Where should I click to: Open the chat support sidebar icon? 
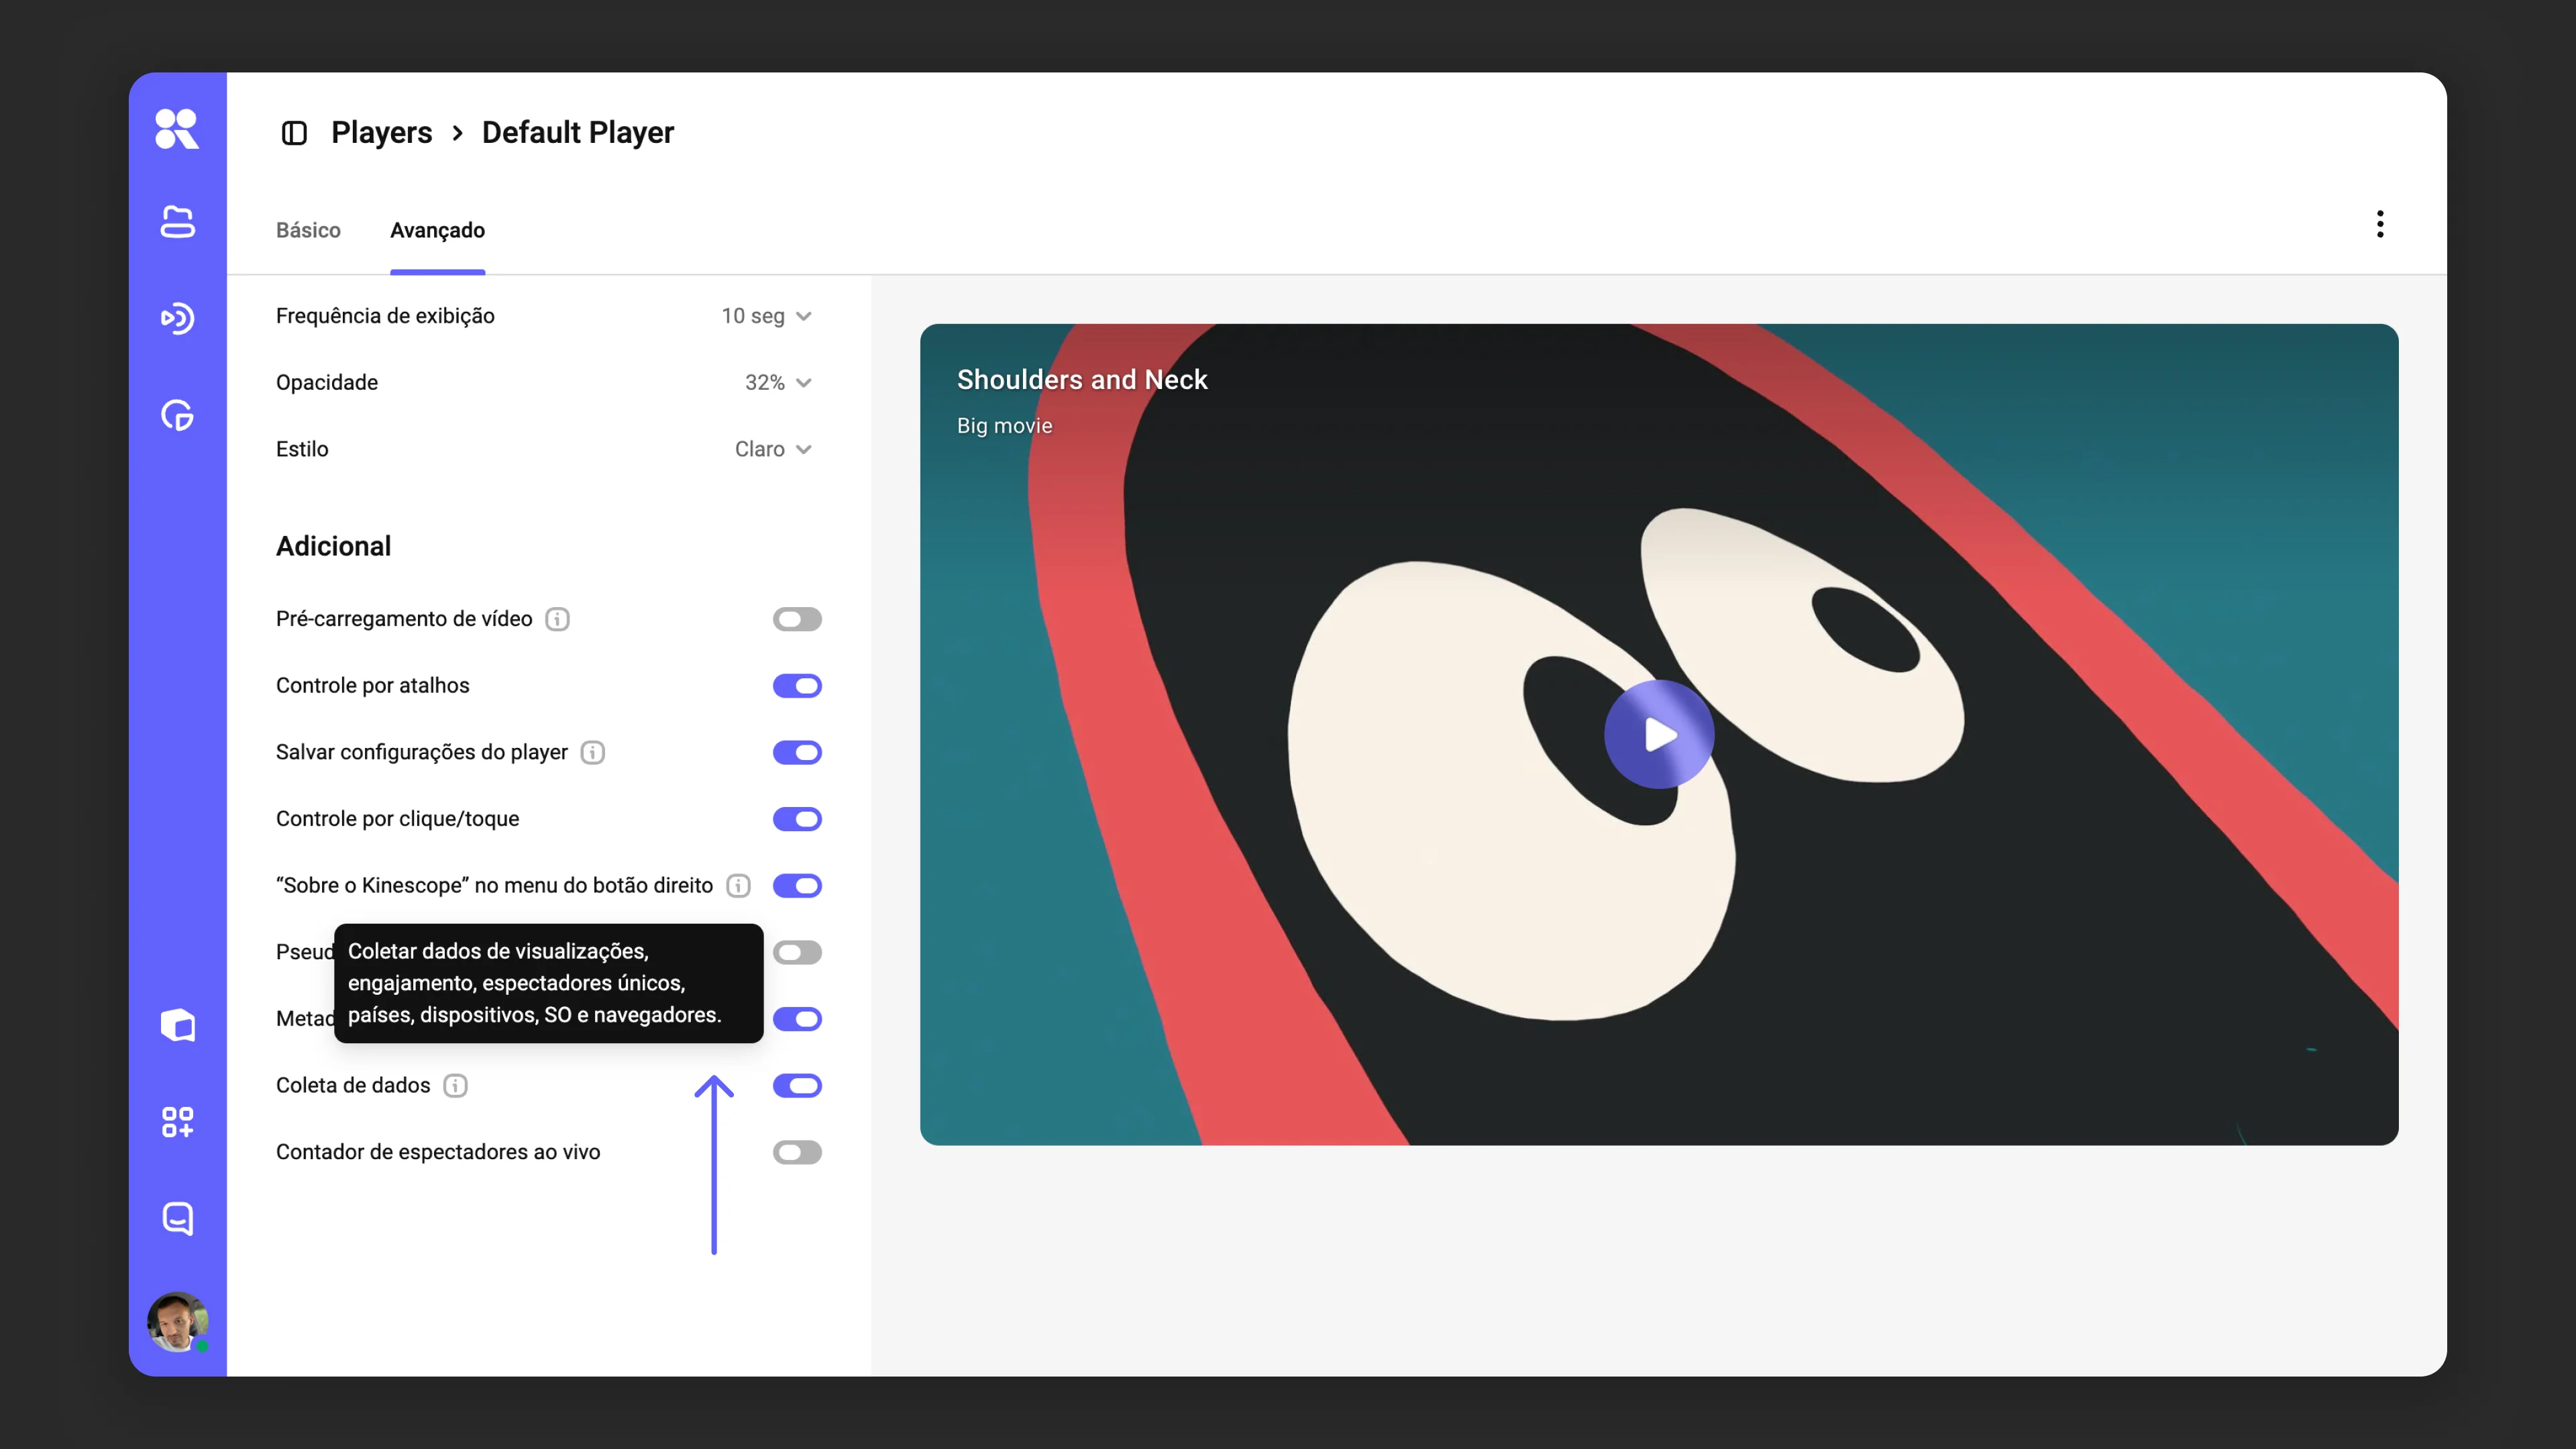pyautogui.click(x=177, y=1218)
